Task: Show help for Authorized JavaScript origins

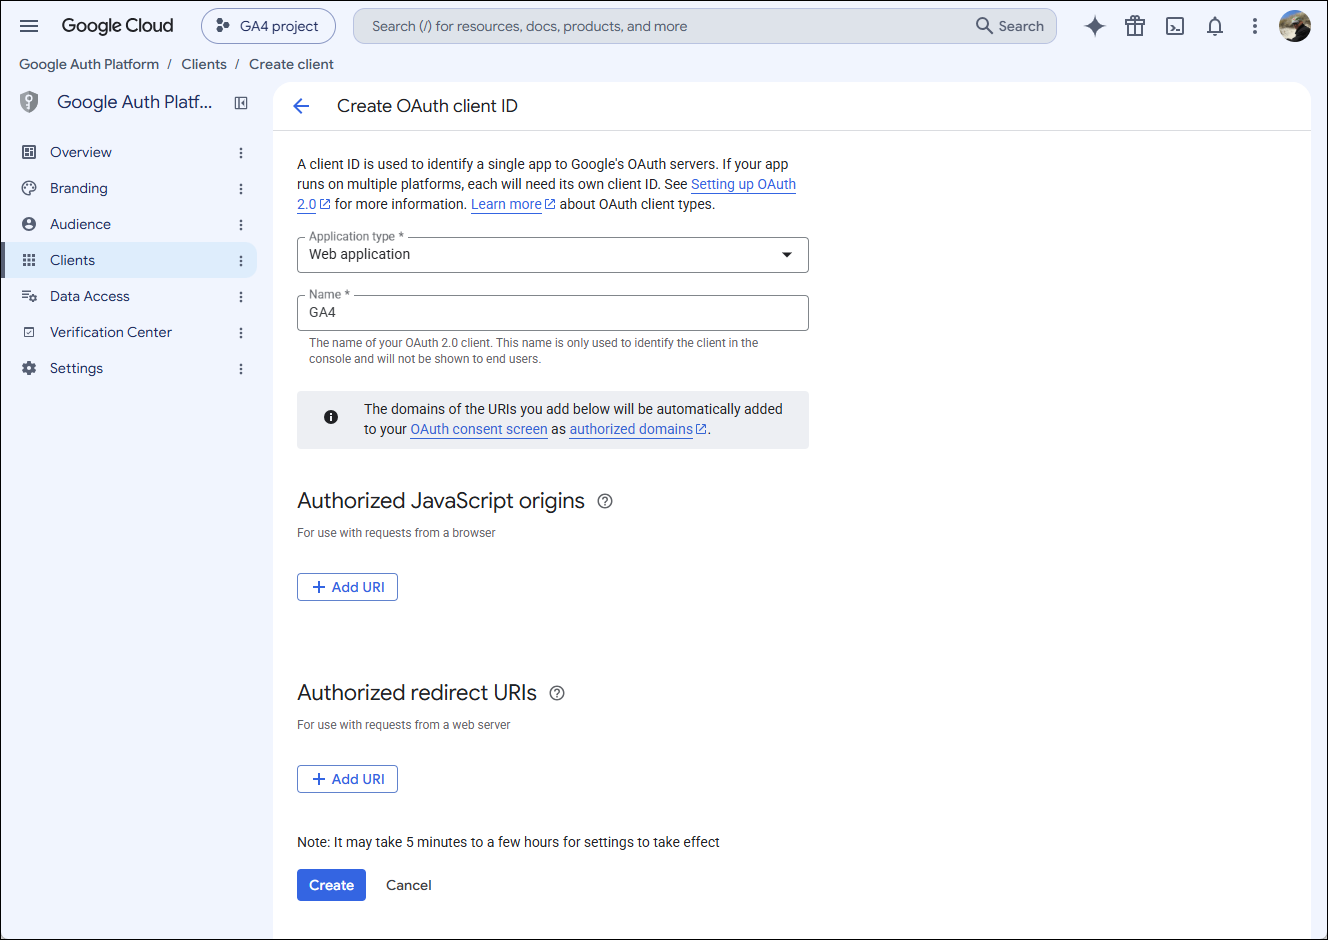Action: (605, 501)
